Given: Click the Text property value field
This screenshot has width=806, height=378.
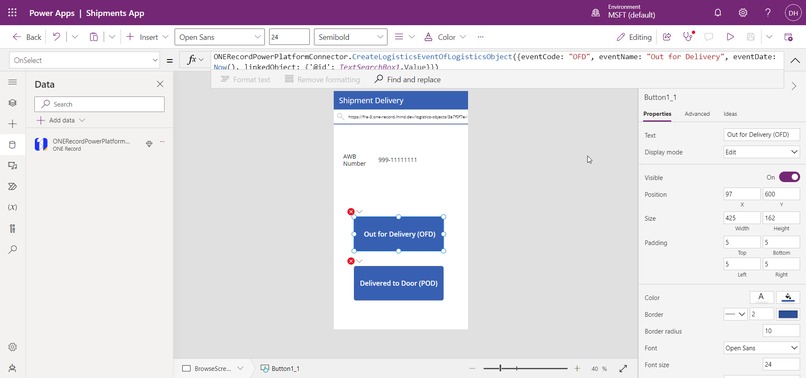Looking at the screenshot, I should tap(761, 135).
